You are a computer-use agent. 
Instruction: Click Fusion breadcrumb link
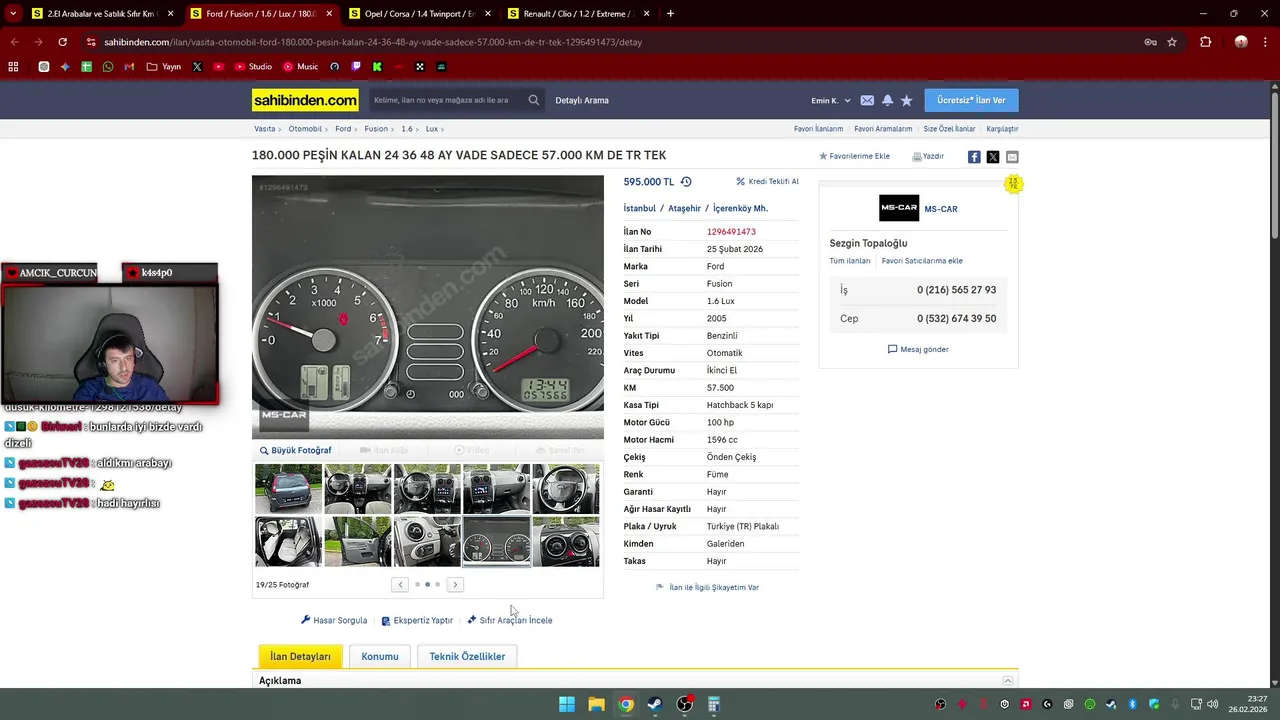tap(376, 129)
